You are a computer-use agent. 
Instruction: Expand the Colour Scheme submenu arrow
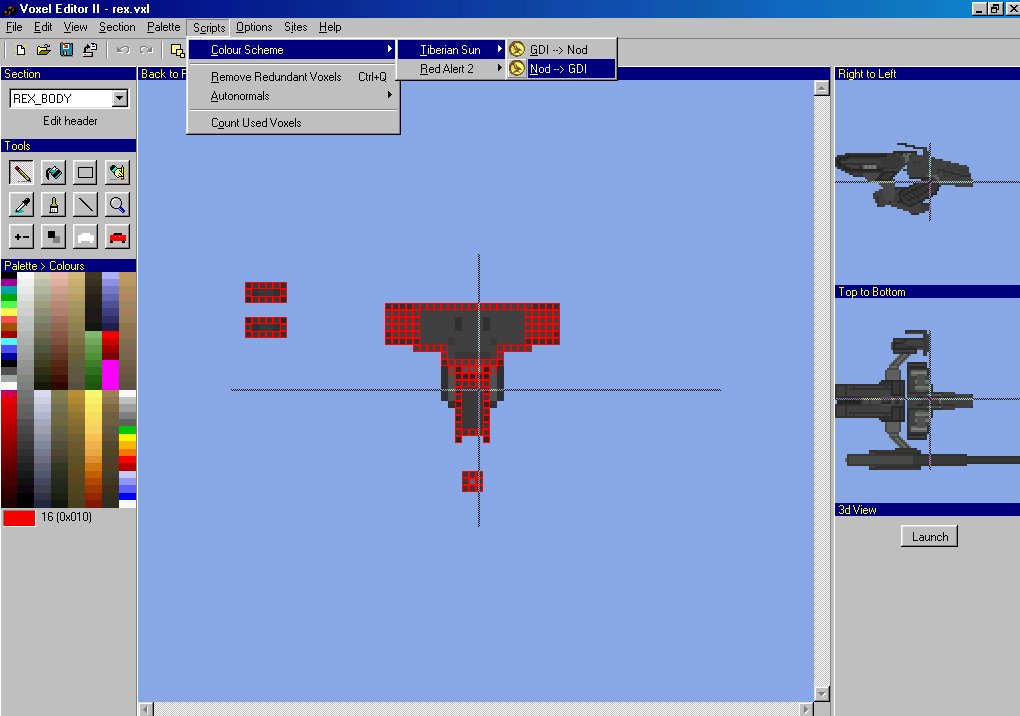click(390, 49)
